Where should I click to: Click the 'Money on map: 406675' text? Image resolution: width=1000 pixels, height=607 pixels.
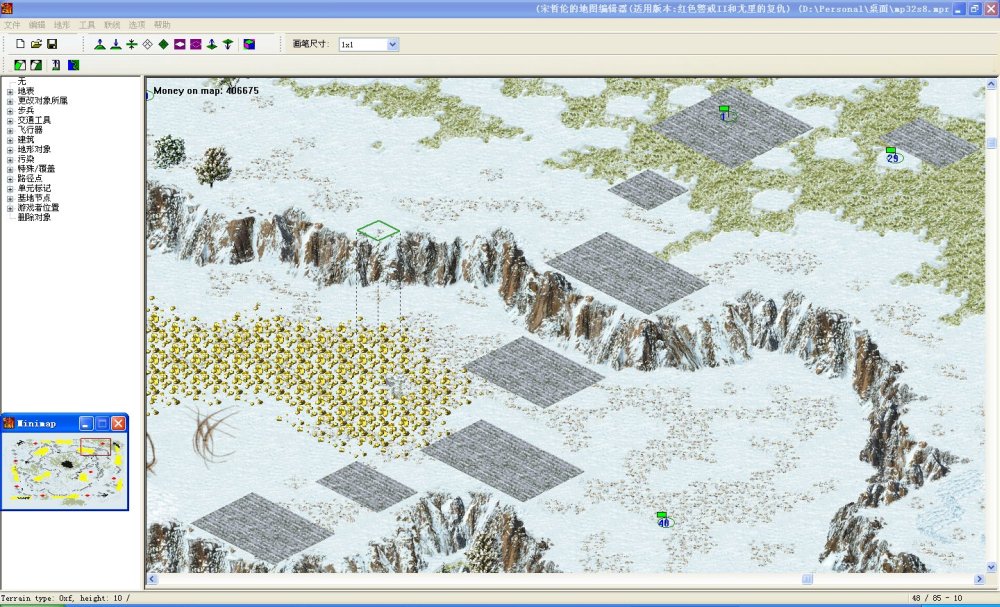(x=206, y=91)
